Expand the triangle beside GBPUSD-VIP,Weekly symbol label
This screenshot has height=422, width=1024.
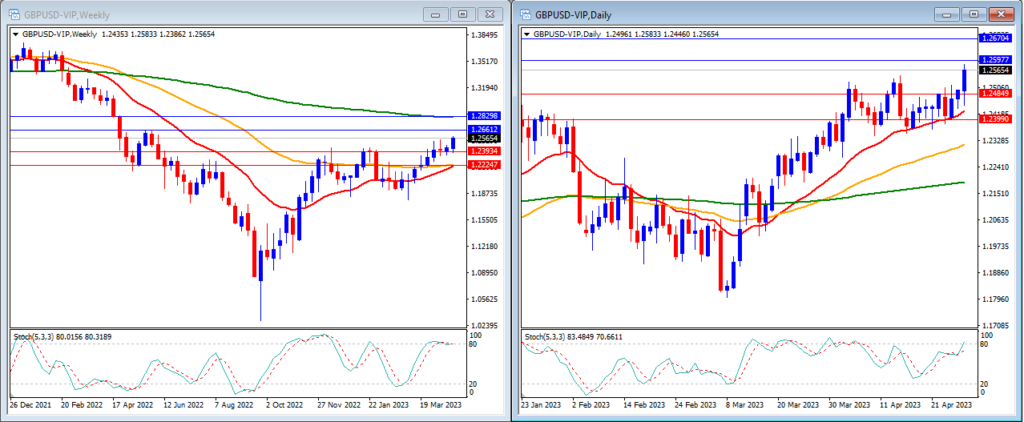tap(16, 33)
